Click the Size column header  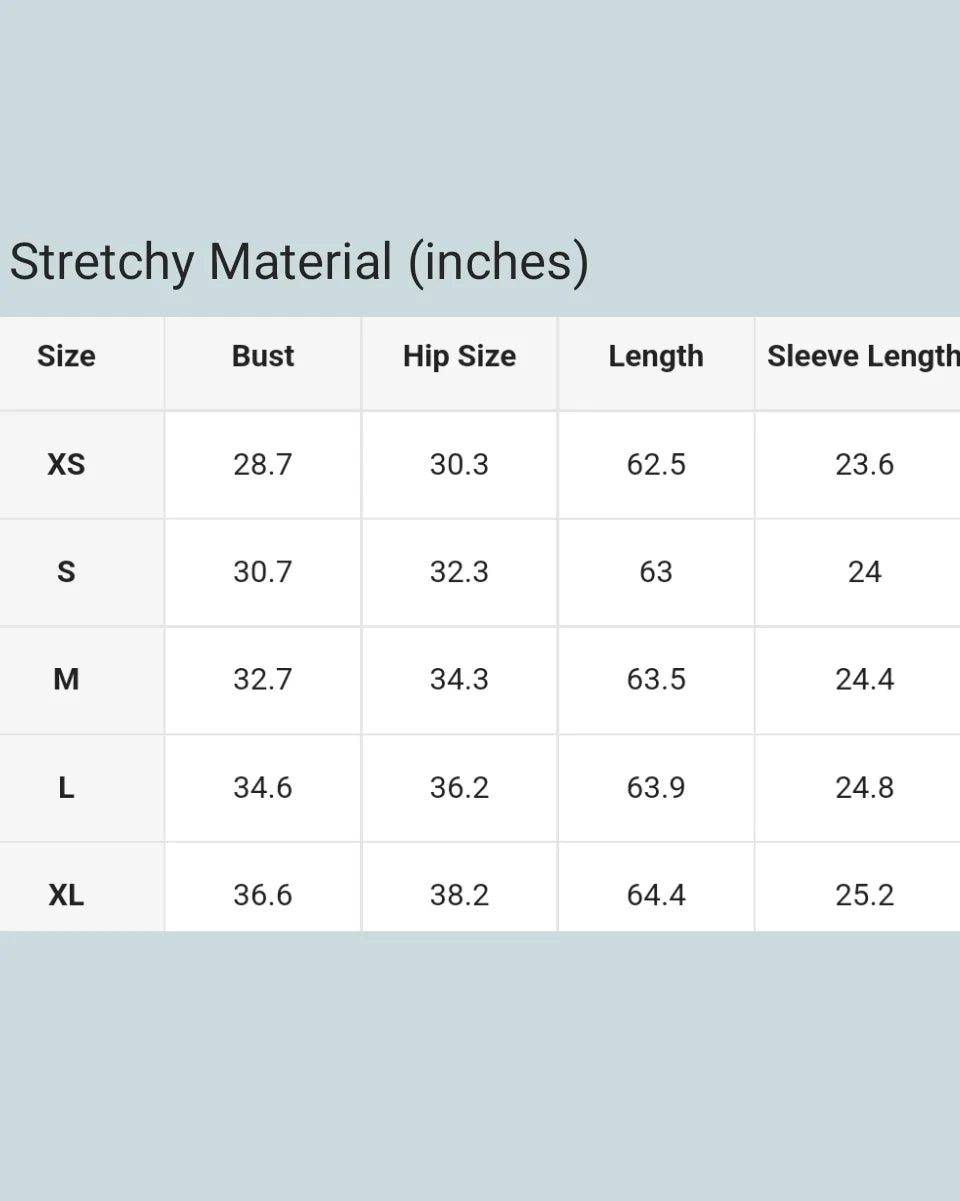click(66, 357)
